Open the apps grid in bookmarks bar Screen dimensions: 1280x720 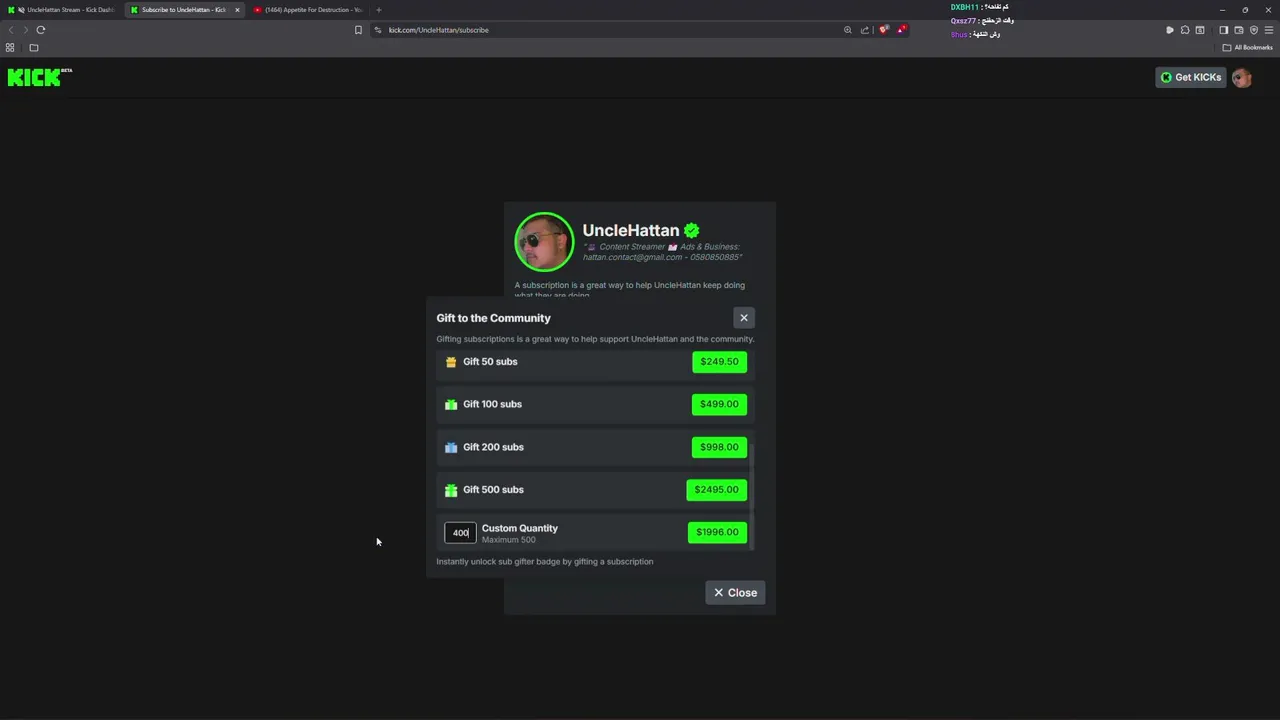click(10, 48)
